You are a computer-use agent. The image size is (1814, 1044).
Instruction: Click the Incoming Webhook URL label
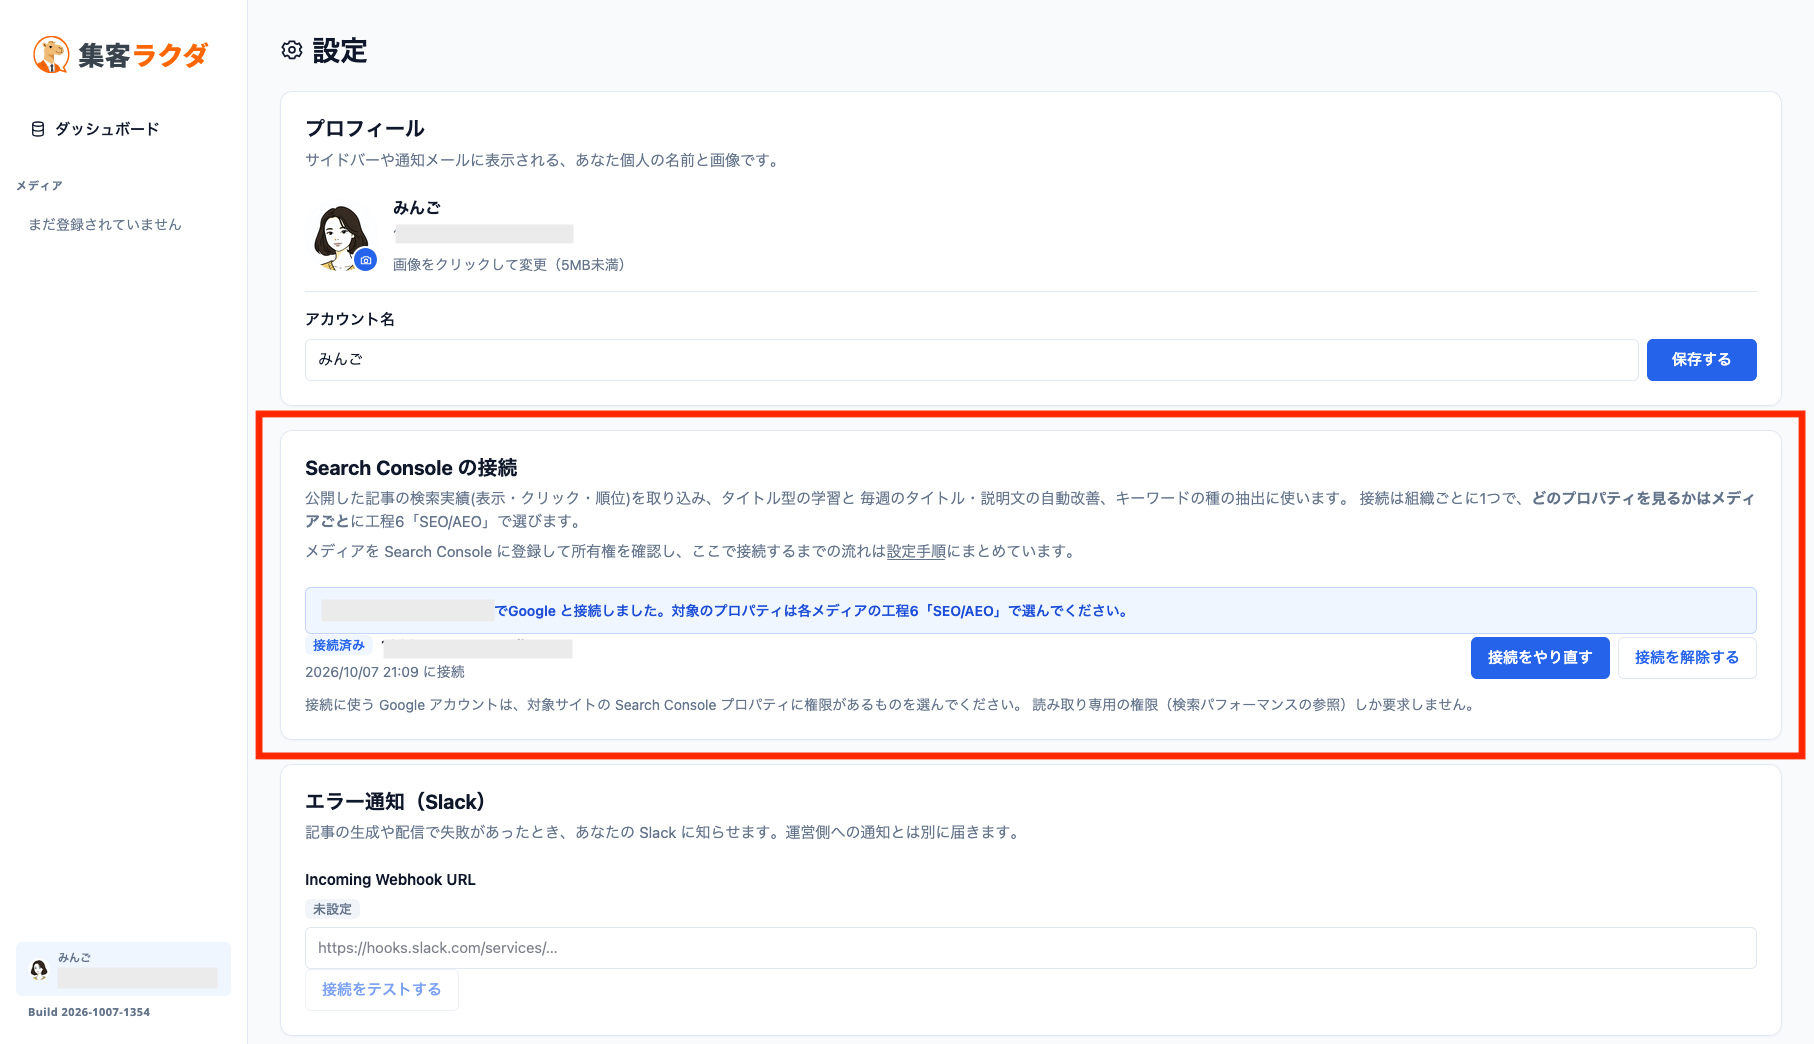(x=390, y=880)
